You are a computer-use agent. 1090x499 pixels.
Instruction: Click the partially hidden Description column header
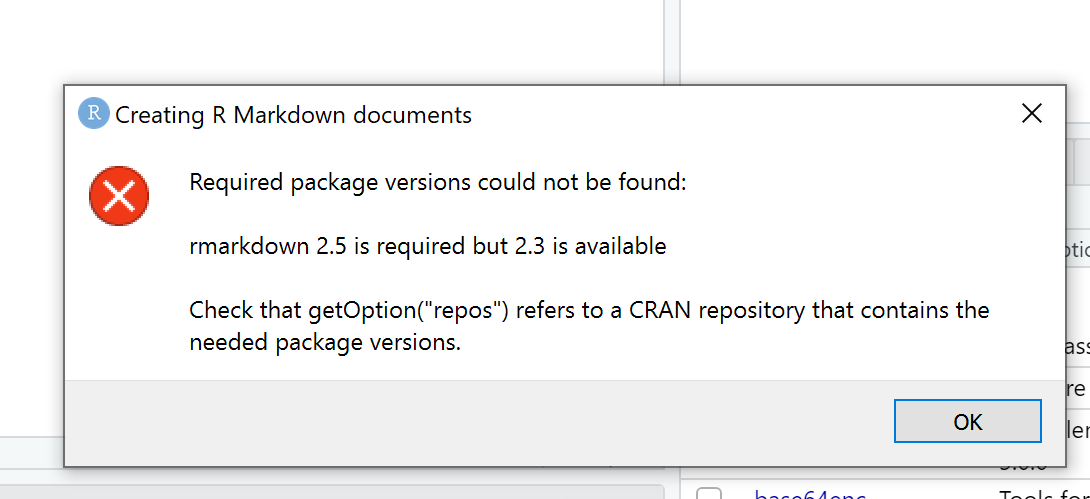pyautogui.click(x=1078, y=250)
